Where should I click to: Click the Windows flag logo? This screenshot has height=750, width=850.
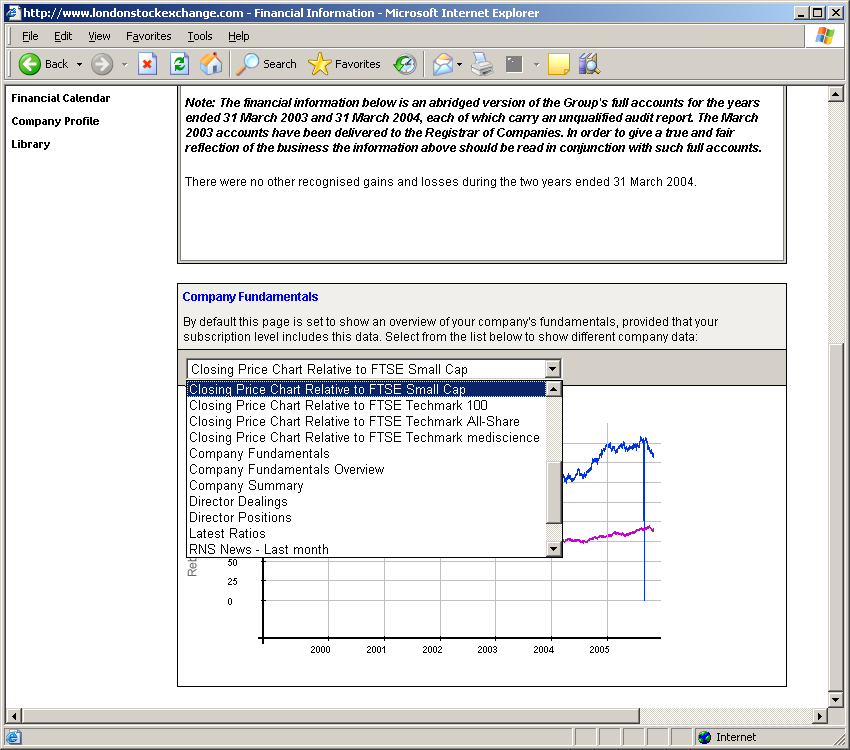pyautogui.click(x=825, y=36)
